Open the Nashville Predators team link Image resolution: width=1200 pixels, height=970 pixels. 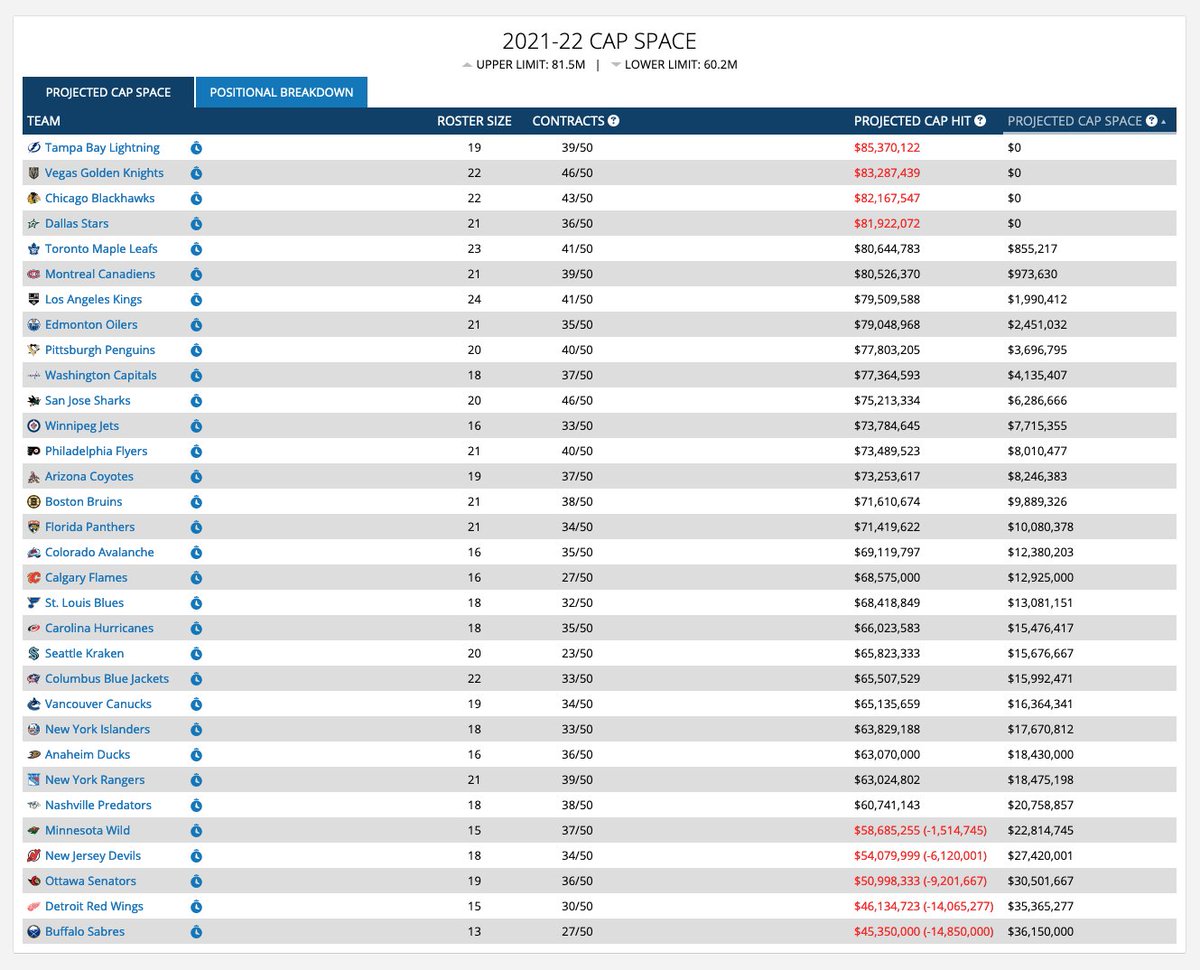(98, 806)
